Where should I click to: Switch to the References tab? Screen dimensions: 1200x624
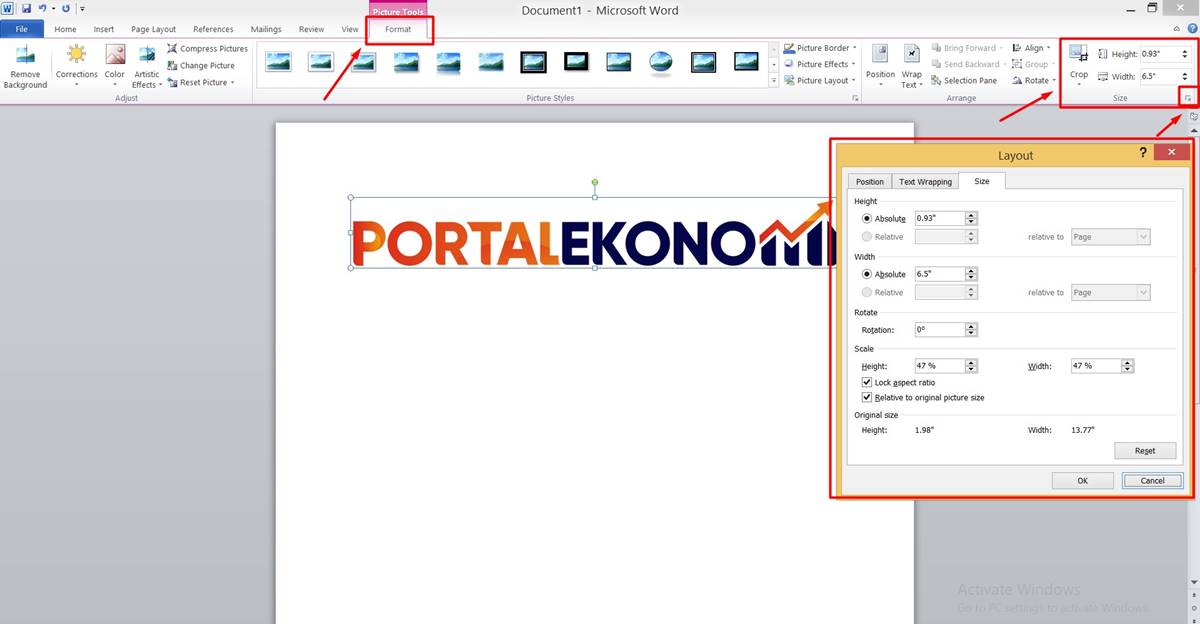coord(213,29)
